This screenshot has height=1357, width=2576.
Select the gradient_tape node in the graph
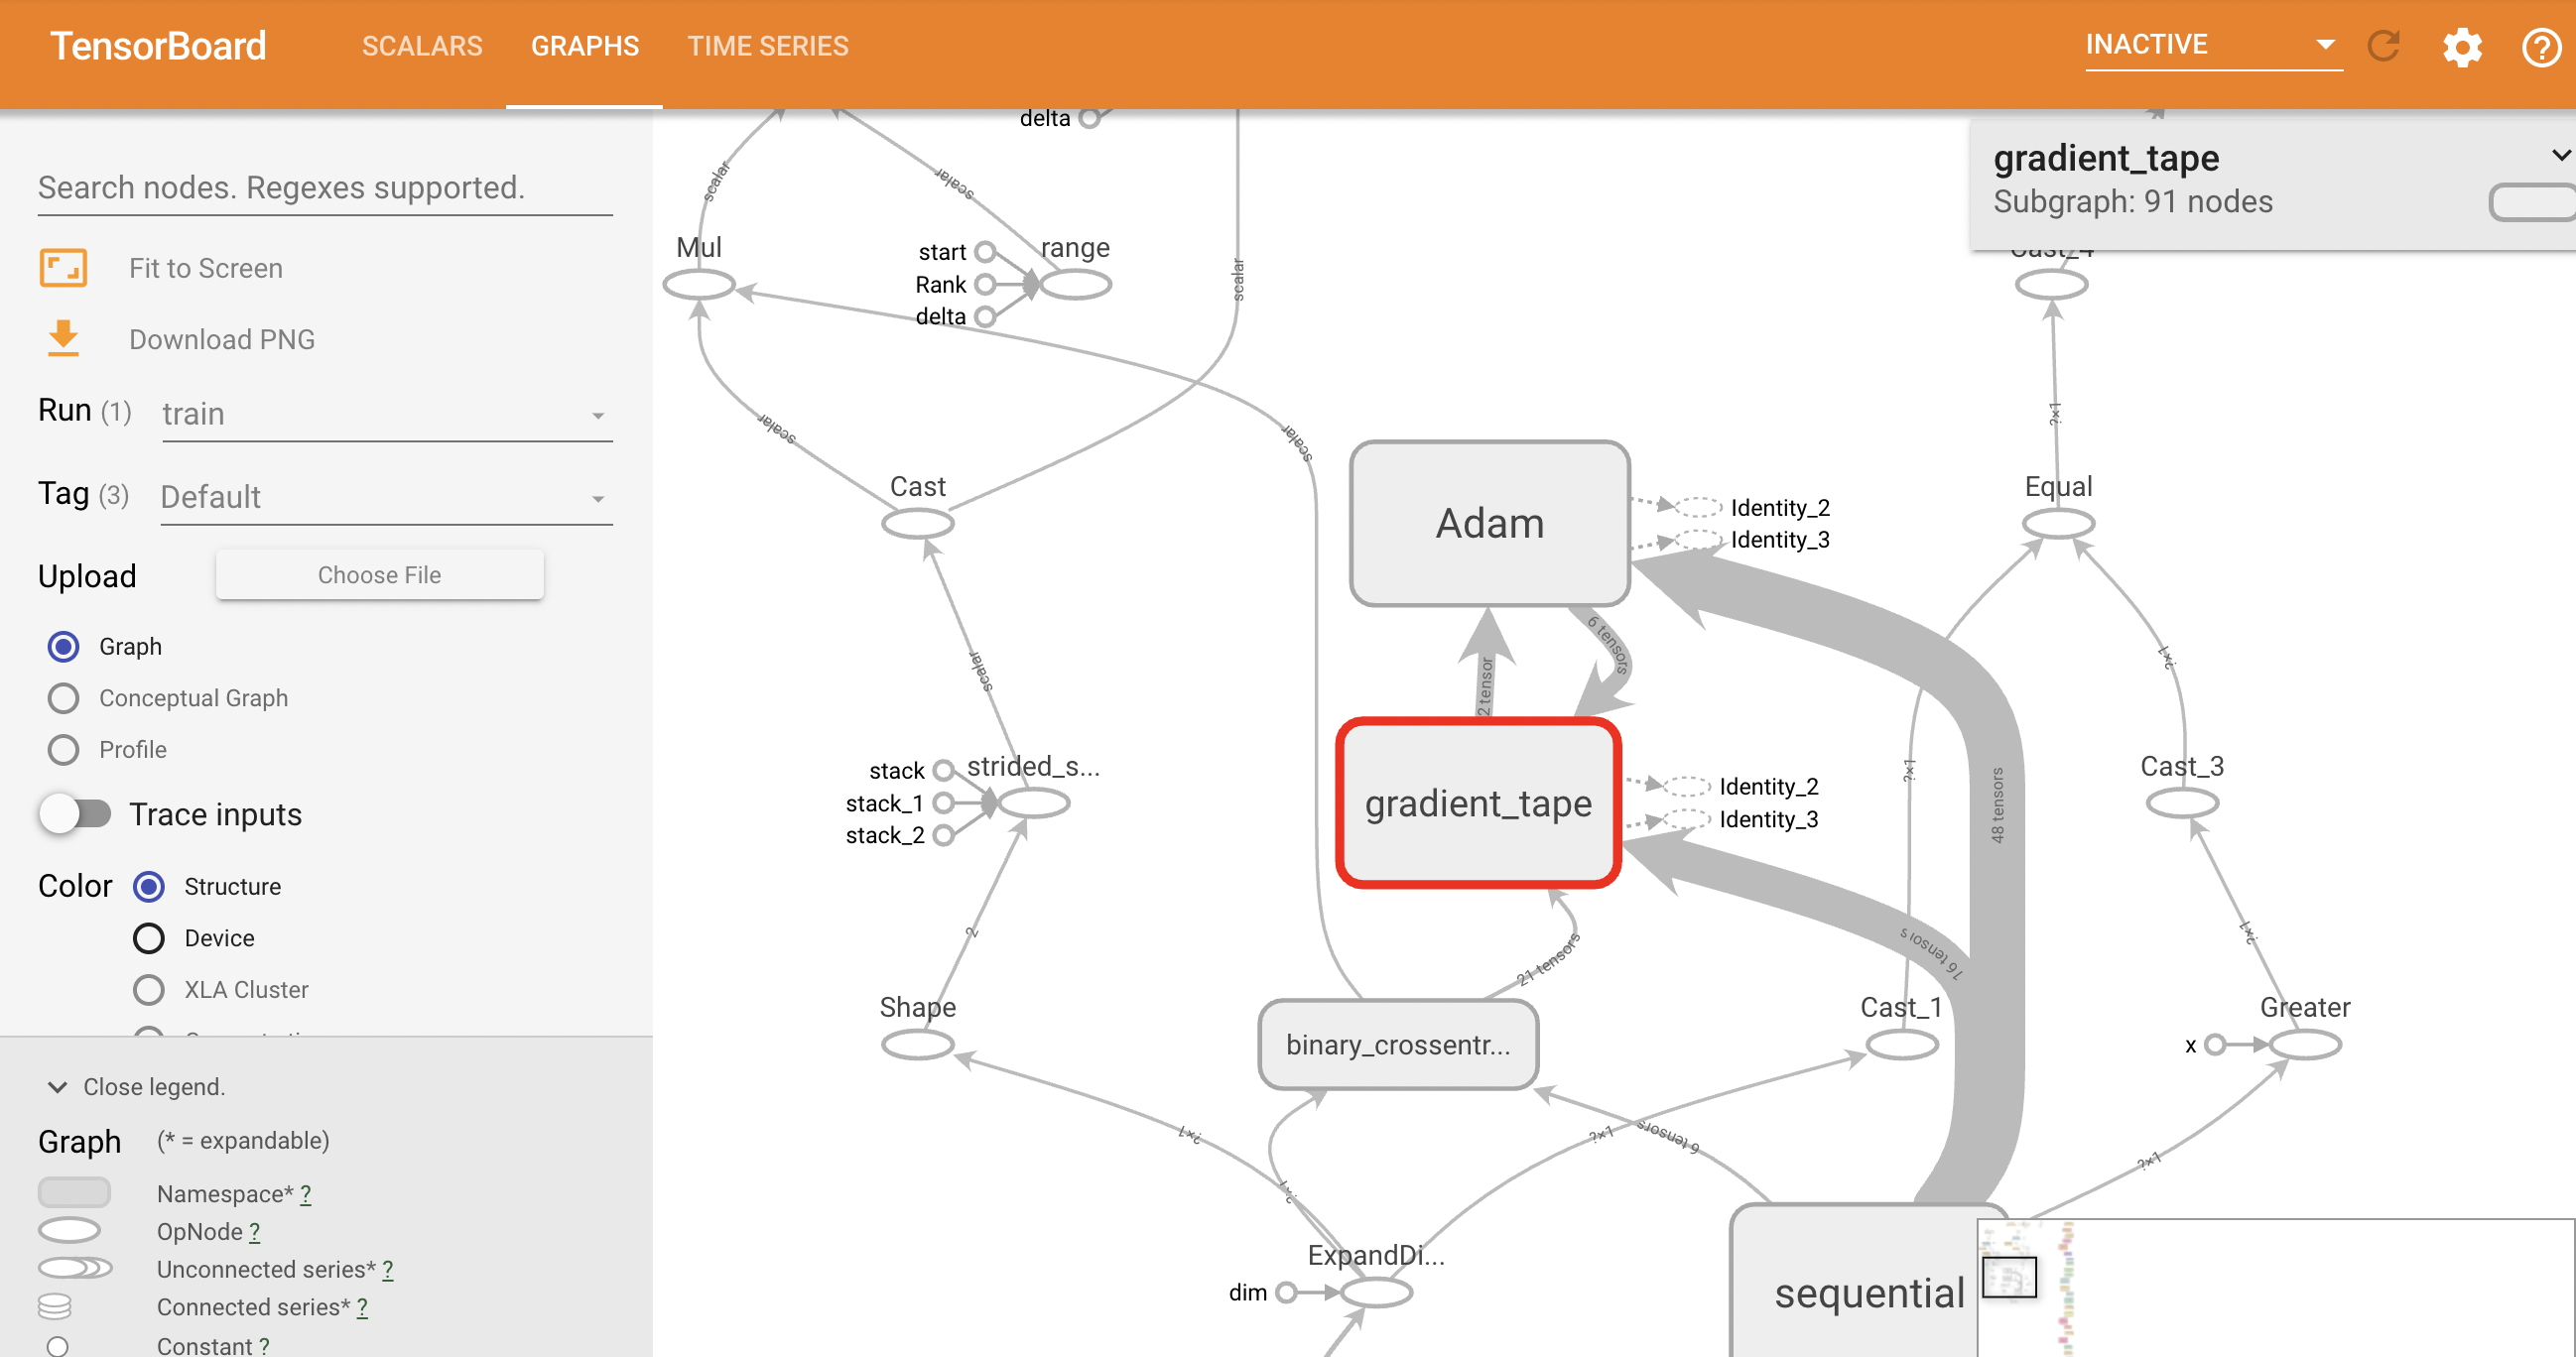(1479, 803)
